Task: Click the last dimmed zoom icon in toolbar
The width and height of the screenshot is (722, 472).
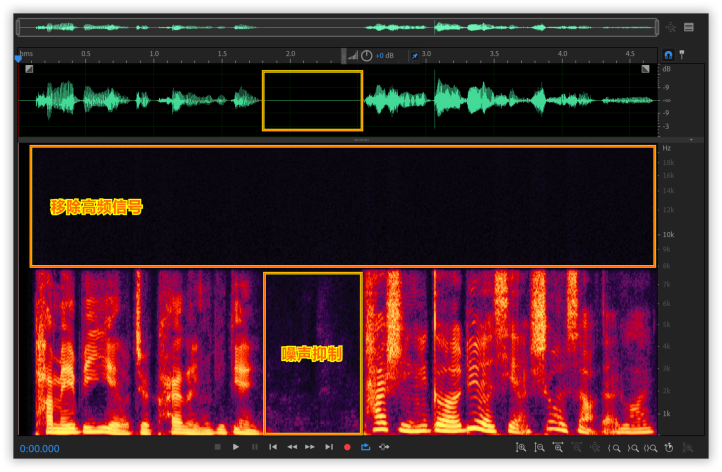Action: point(688,447)
